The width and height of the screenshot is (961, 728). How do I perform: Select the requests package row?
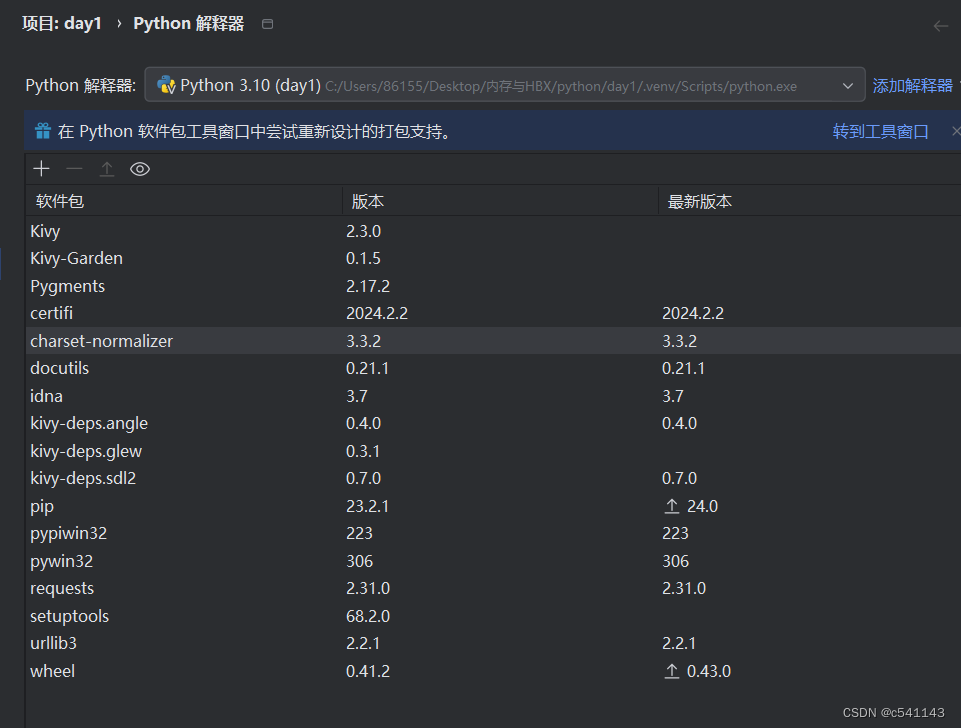tap(62, 588)
